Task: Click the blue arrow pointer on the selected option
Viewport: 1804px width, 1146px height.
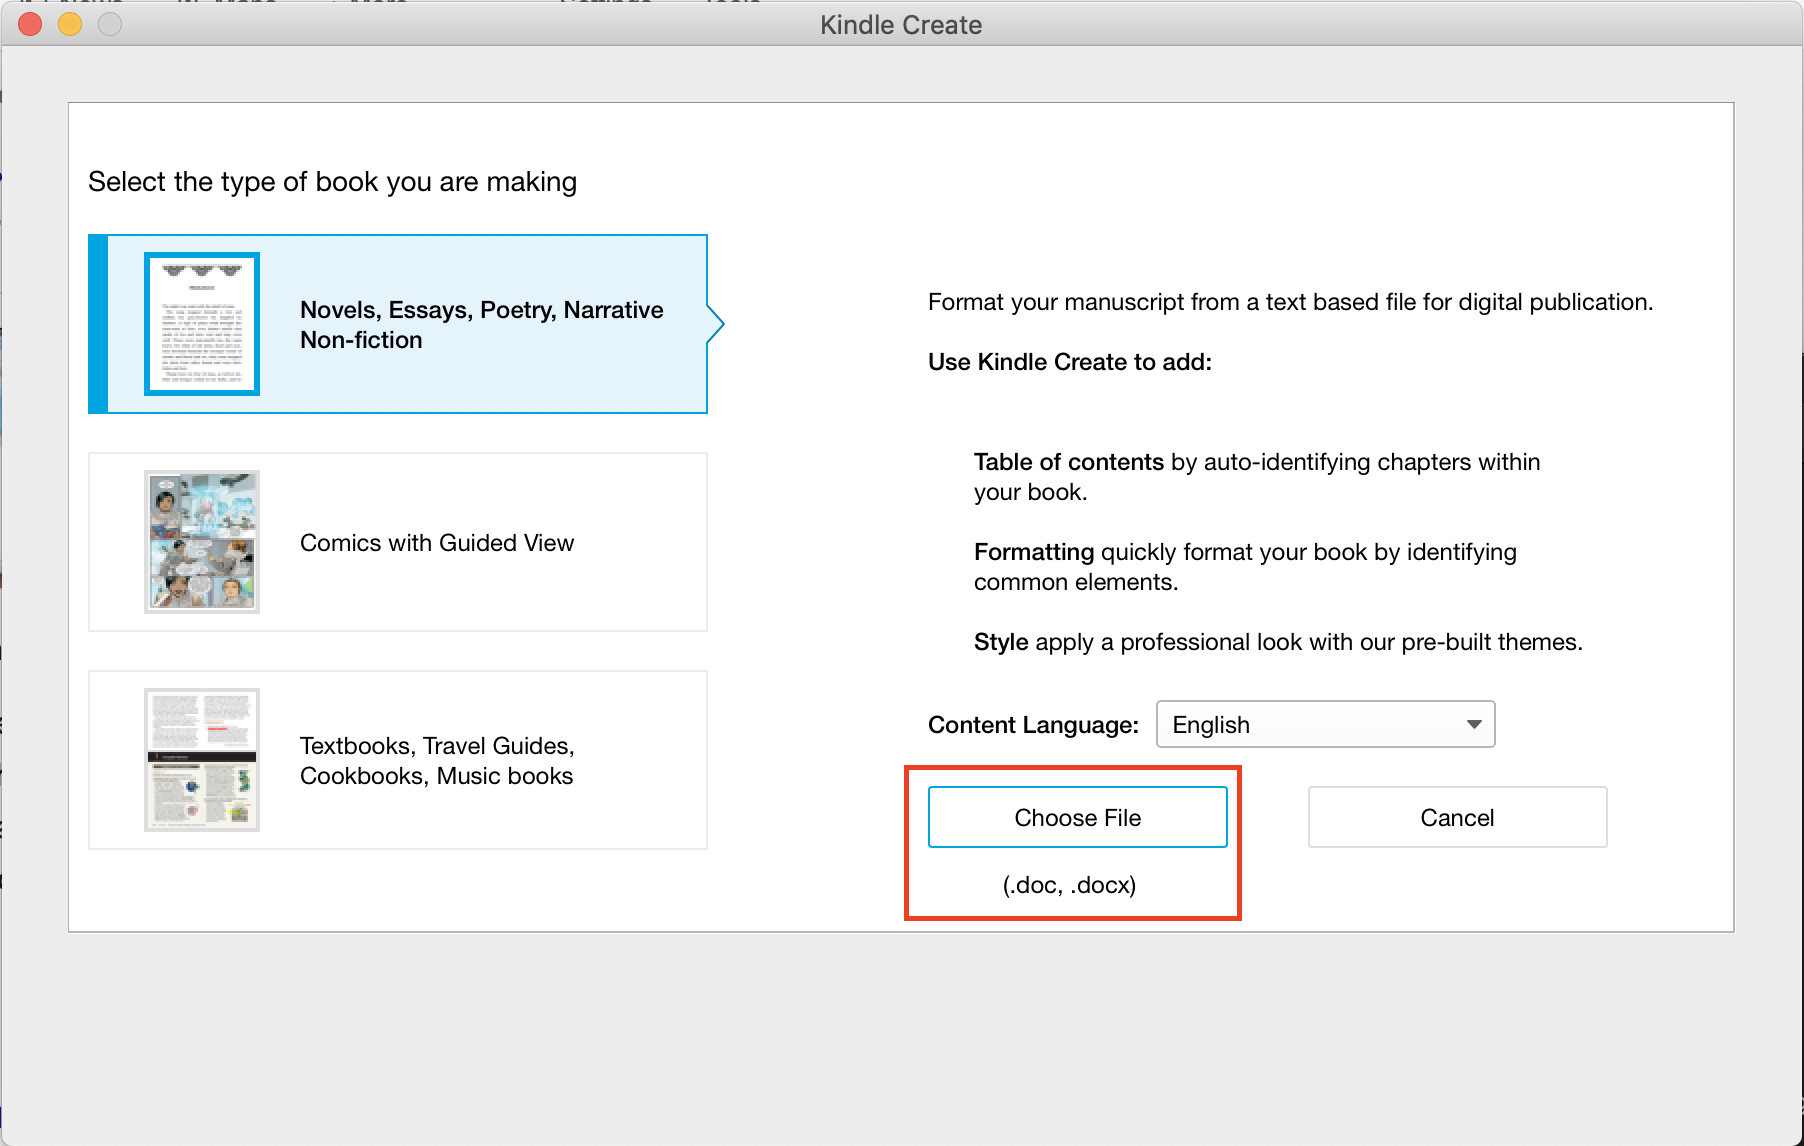Action: pos(714,324)
